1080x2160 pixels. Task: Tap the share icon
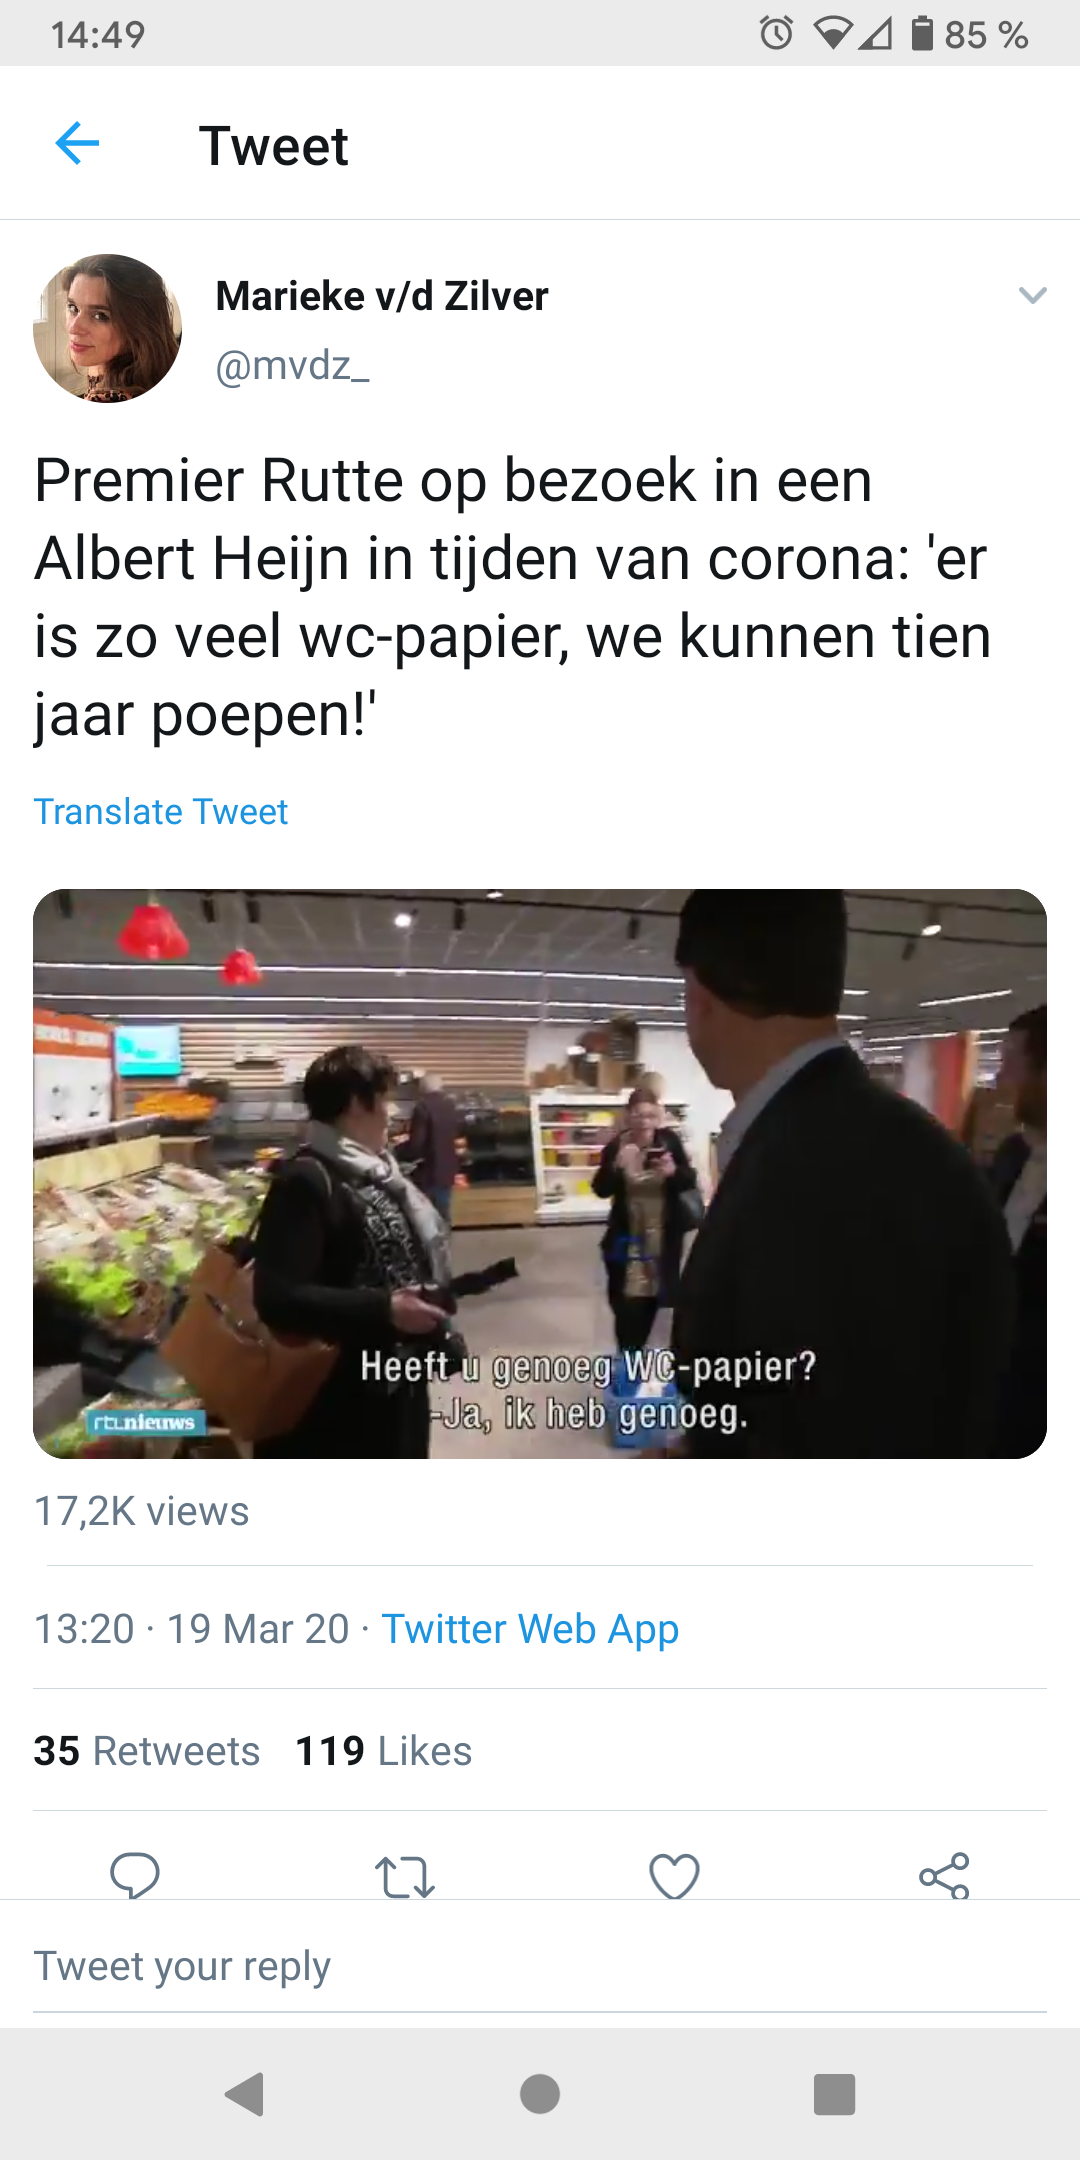coord(945,1875)
